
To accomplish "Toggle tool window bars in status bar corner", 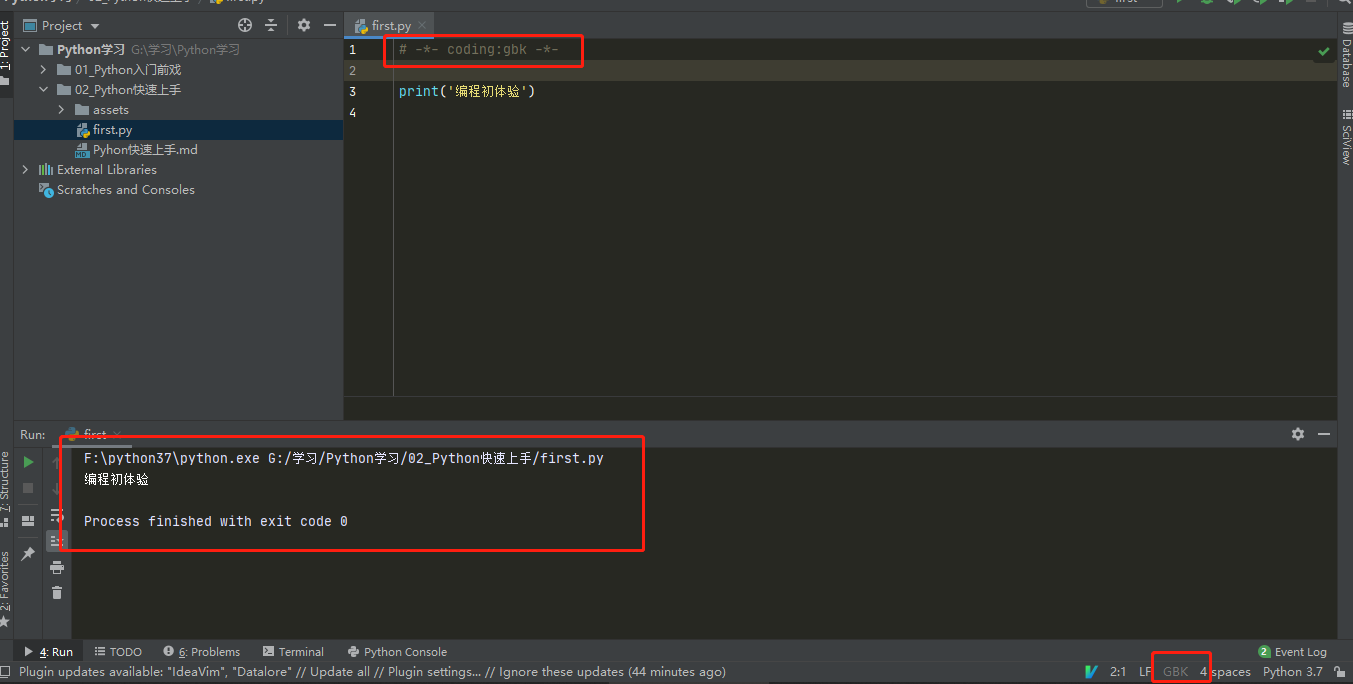I will 7,672.
